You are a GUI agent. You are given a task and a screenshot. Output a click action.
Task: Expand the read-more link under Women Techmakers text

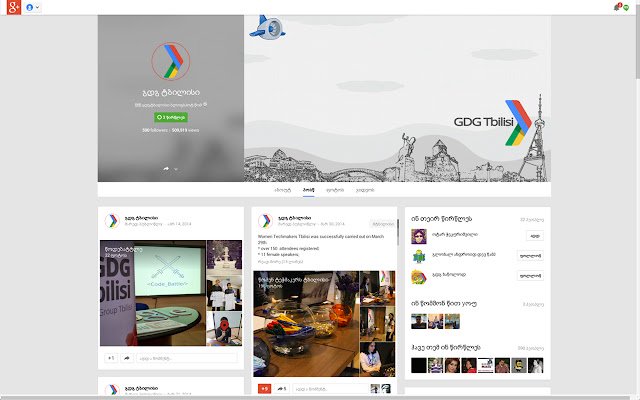pos(280,262)
